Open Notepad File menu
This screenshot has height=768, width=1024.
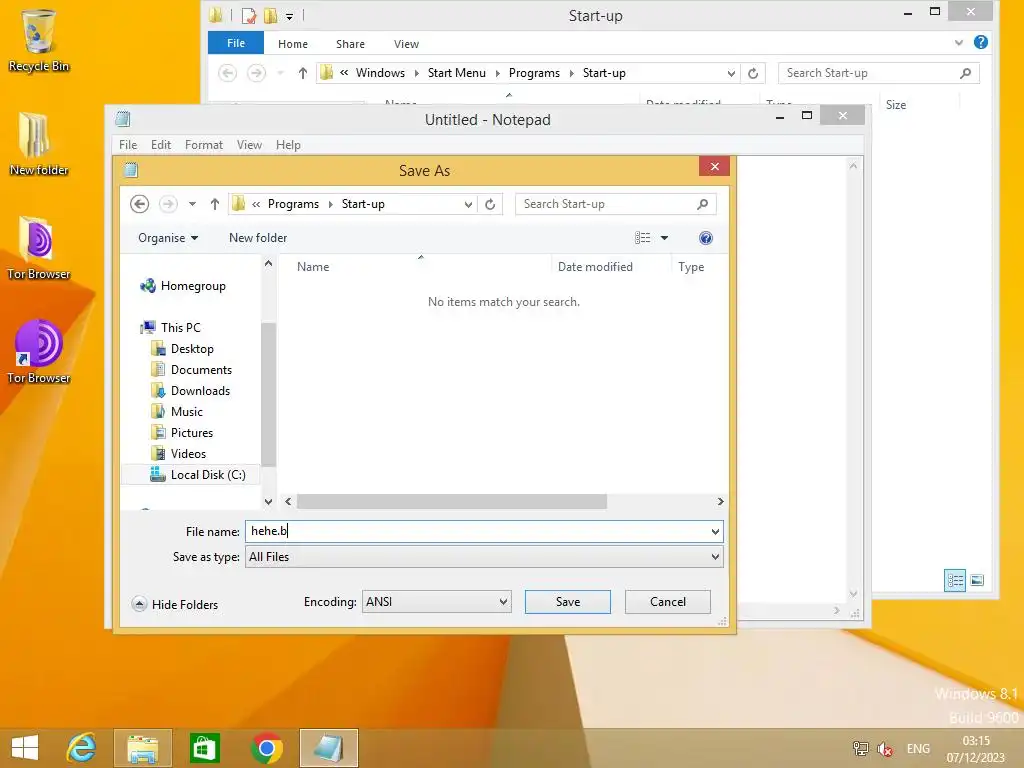point(128,145)
